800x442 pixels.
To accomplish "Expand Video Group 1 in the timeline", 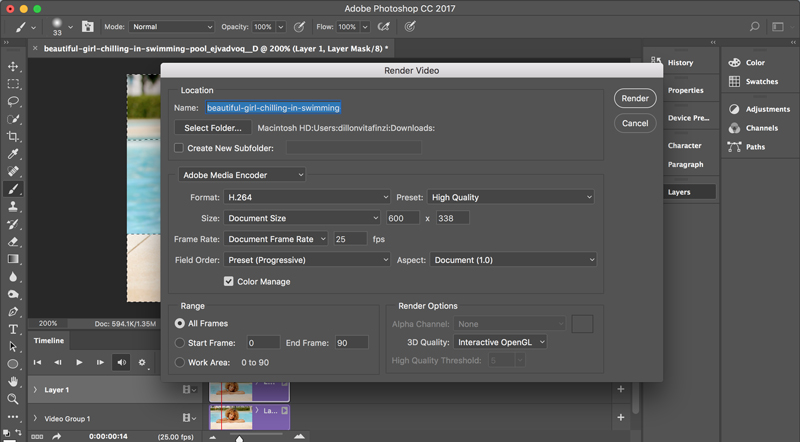I will click(35, 418).
